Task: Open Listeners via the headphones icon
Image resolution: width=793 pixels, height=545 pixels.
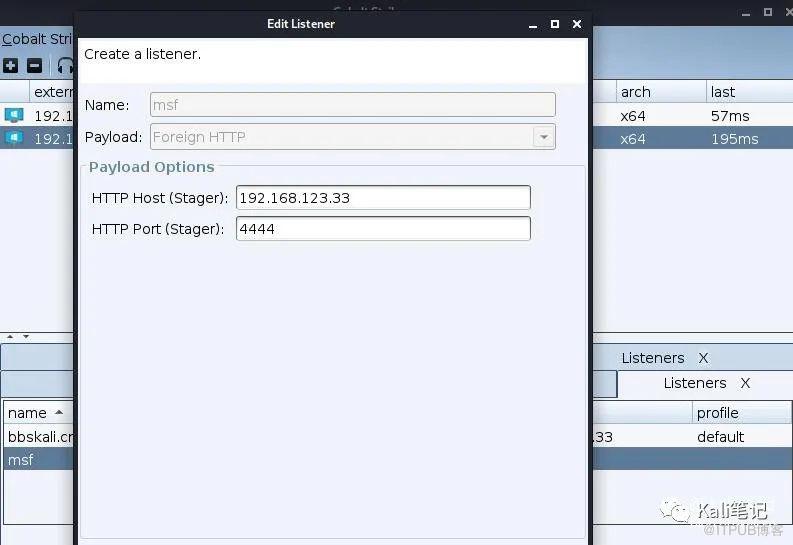Action: (65, 66)
